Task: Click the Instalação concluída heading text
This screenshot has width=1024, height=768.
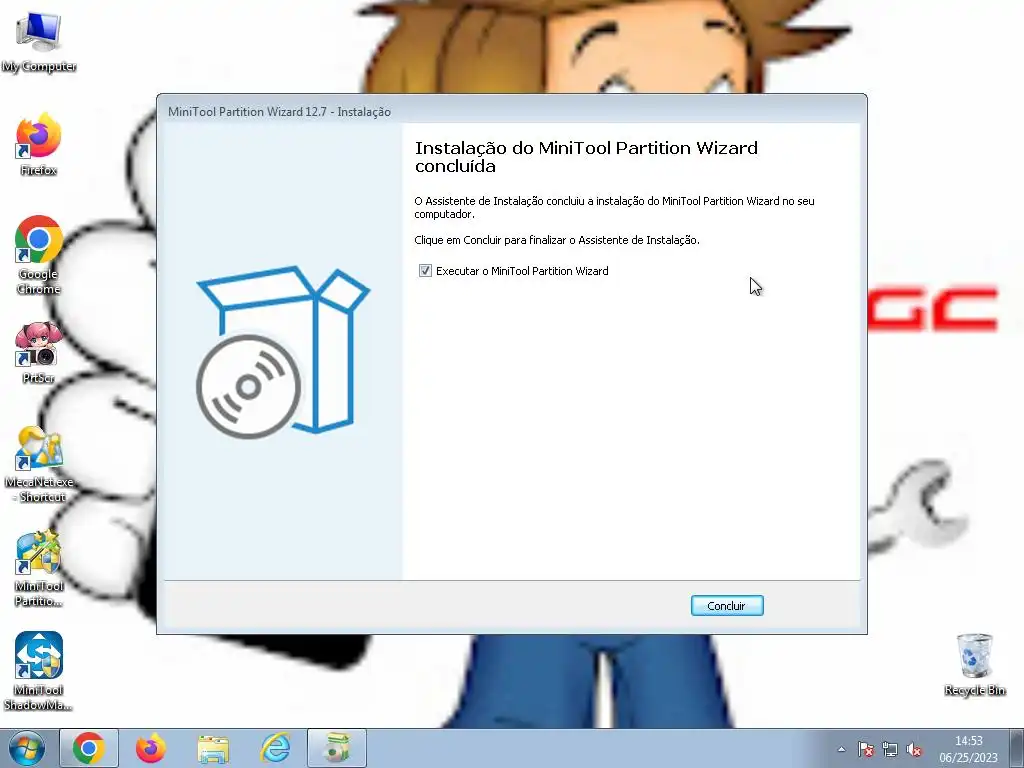Action: tap(586, 157)
